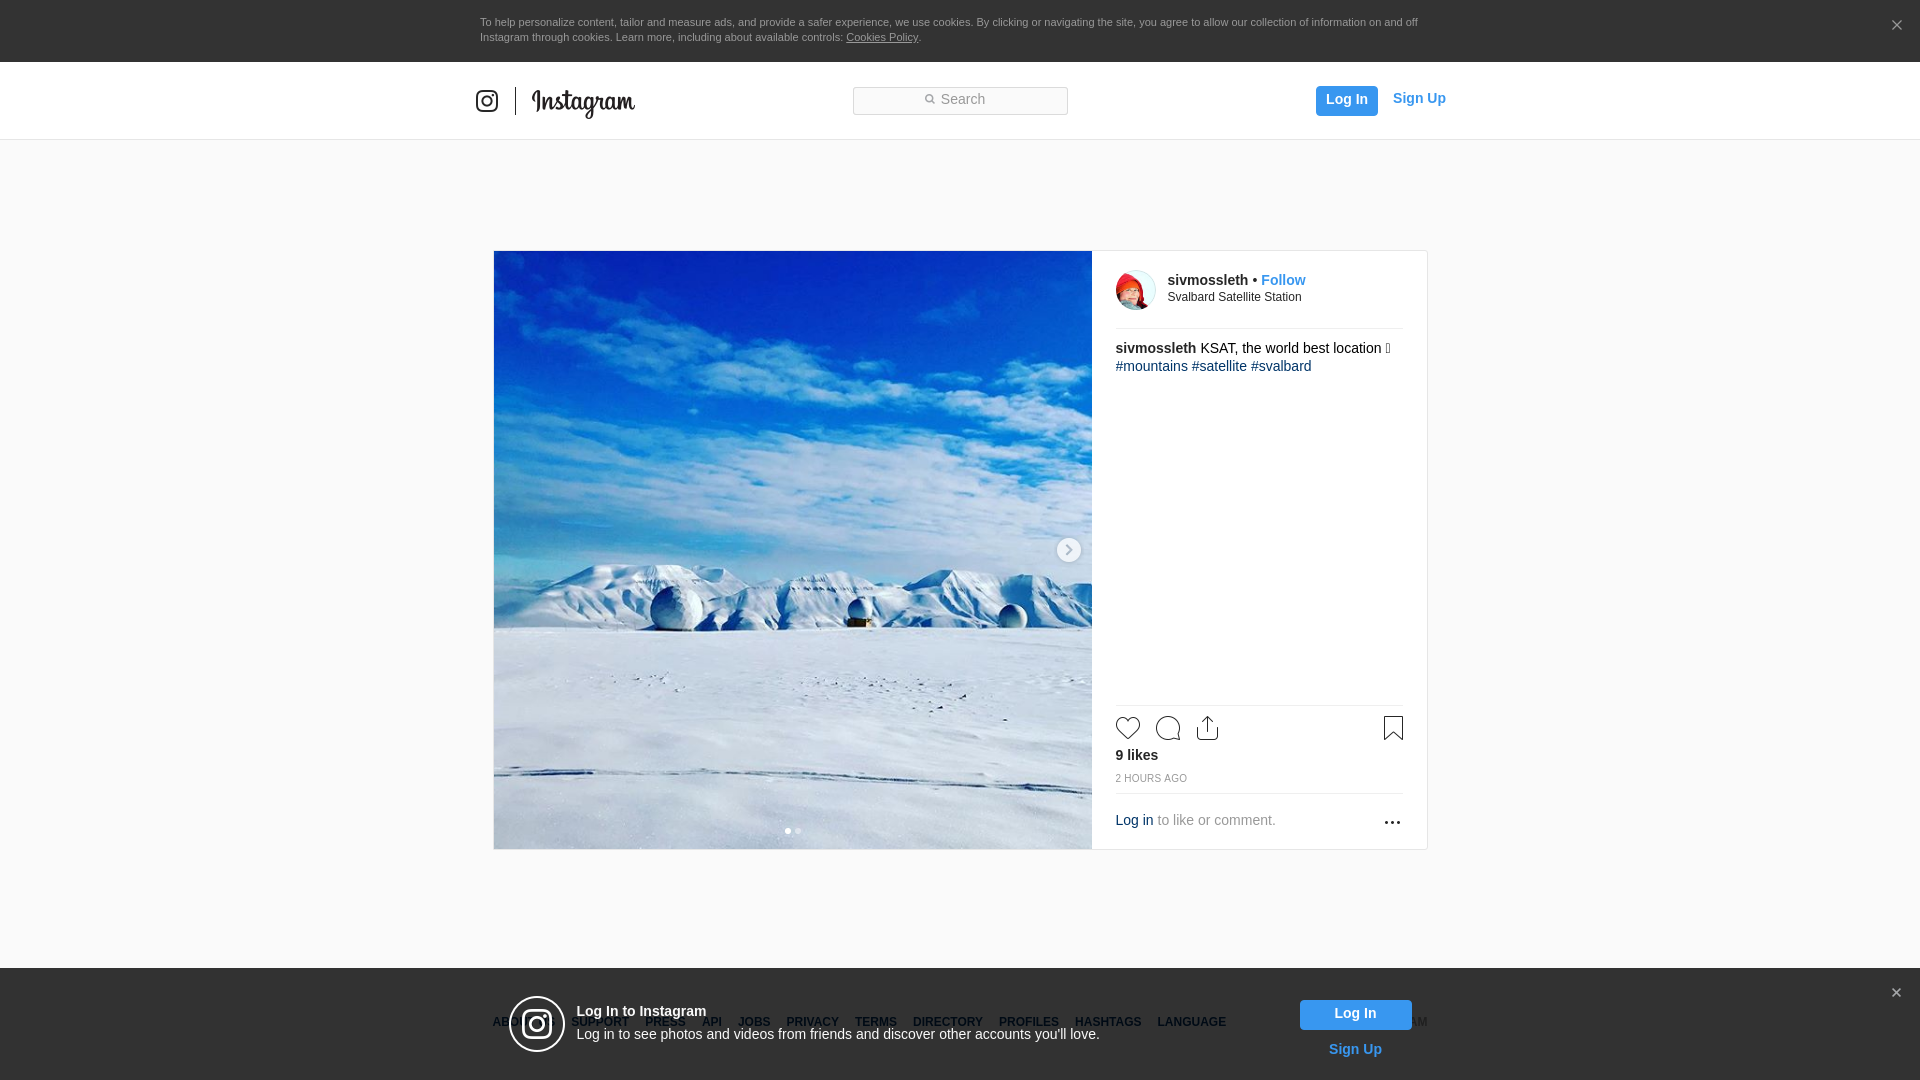Screen dimensions: 1920x1080
Task: Click the Instagram wordmark logo
Action: (583, 102)
